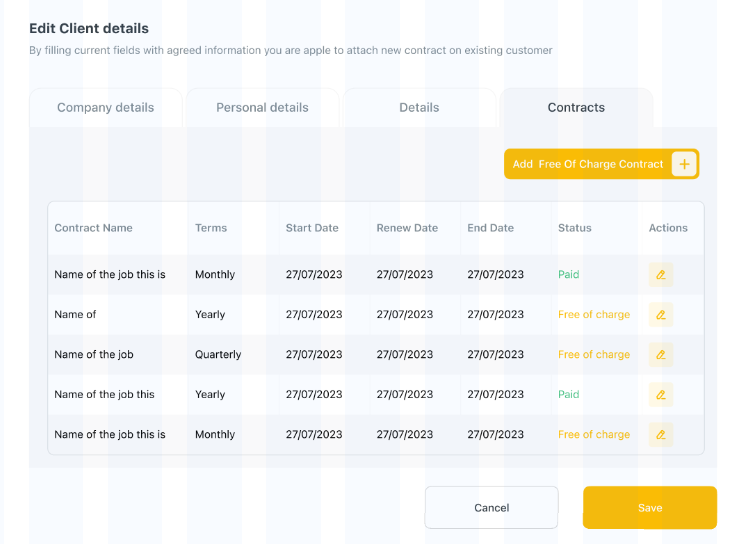The height and width of the screenshot is (544, 753).
Task: Switch to the Company details tab
Action: 105,108
